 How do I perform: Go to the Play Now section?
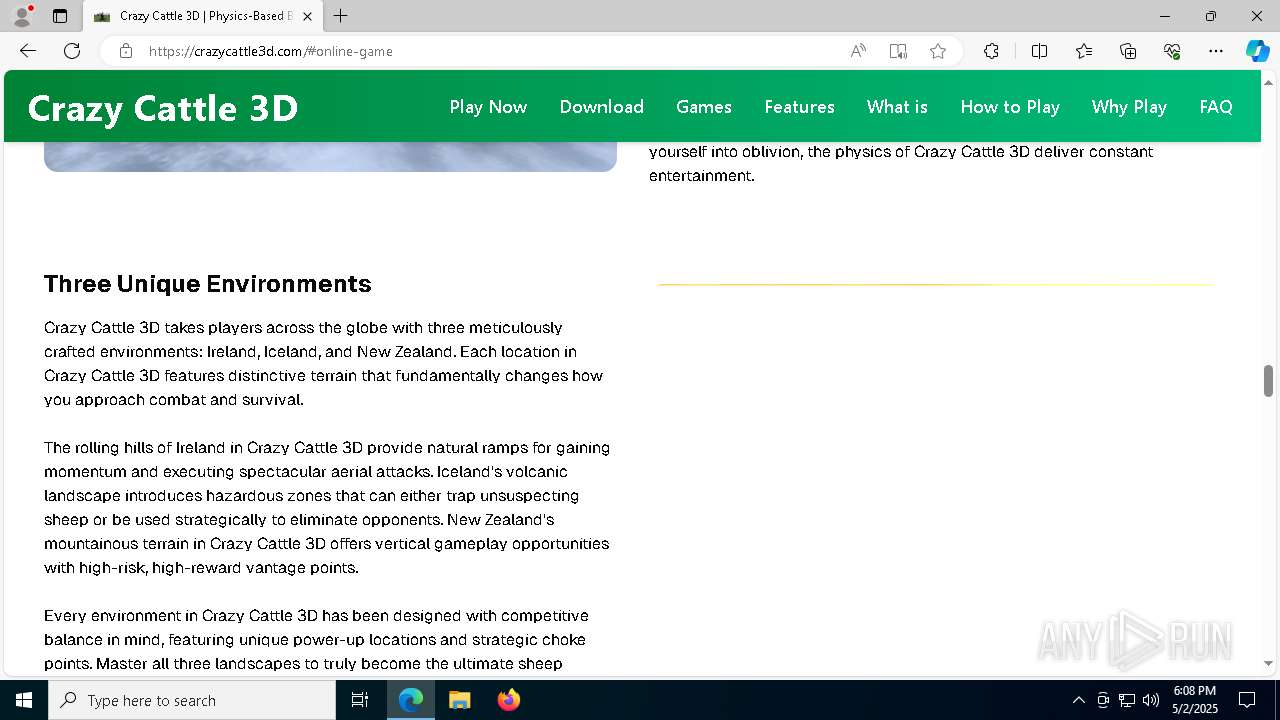pos(488,107)
